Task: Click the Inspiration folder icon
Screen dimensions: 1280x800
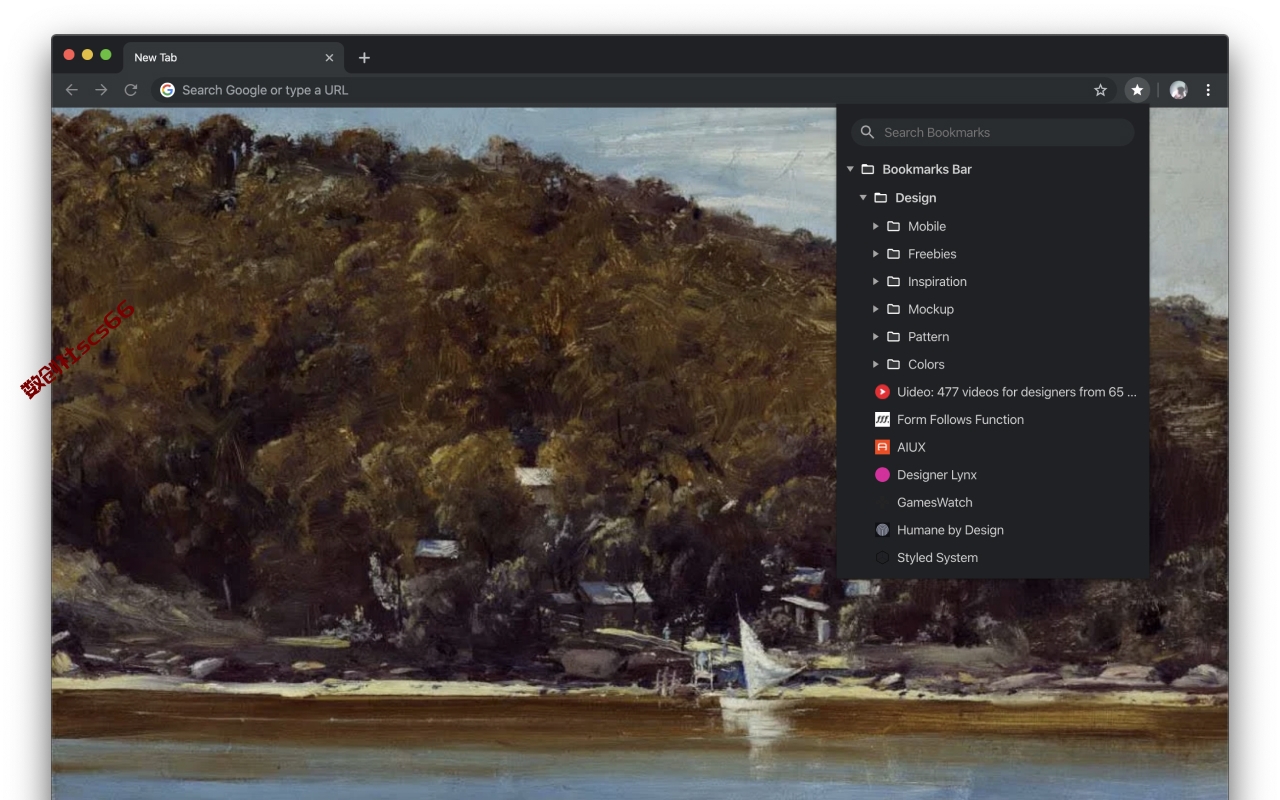Action: (894, 281)
